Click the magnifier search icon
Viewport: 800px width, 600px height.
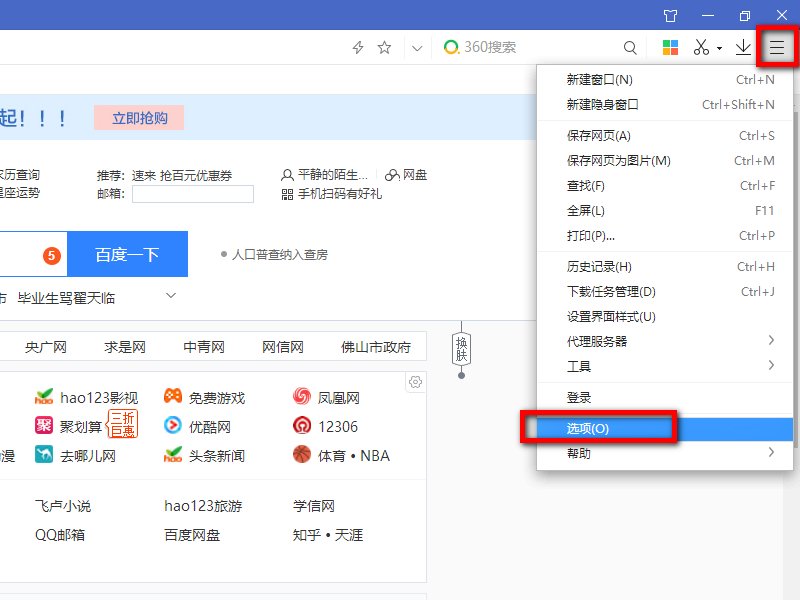[x=631, y=47]
